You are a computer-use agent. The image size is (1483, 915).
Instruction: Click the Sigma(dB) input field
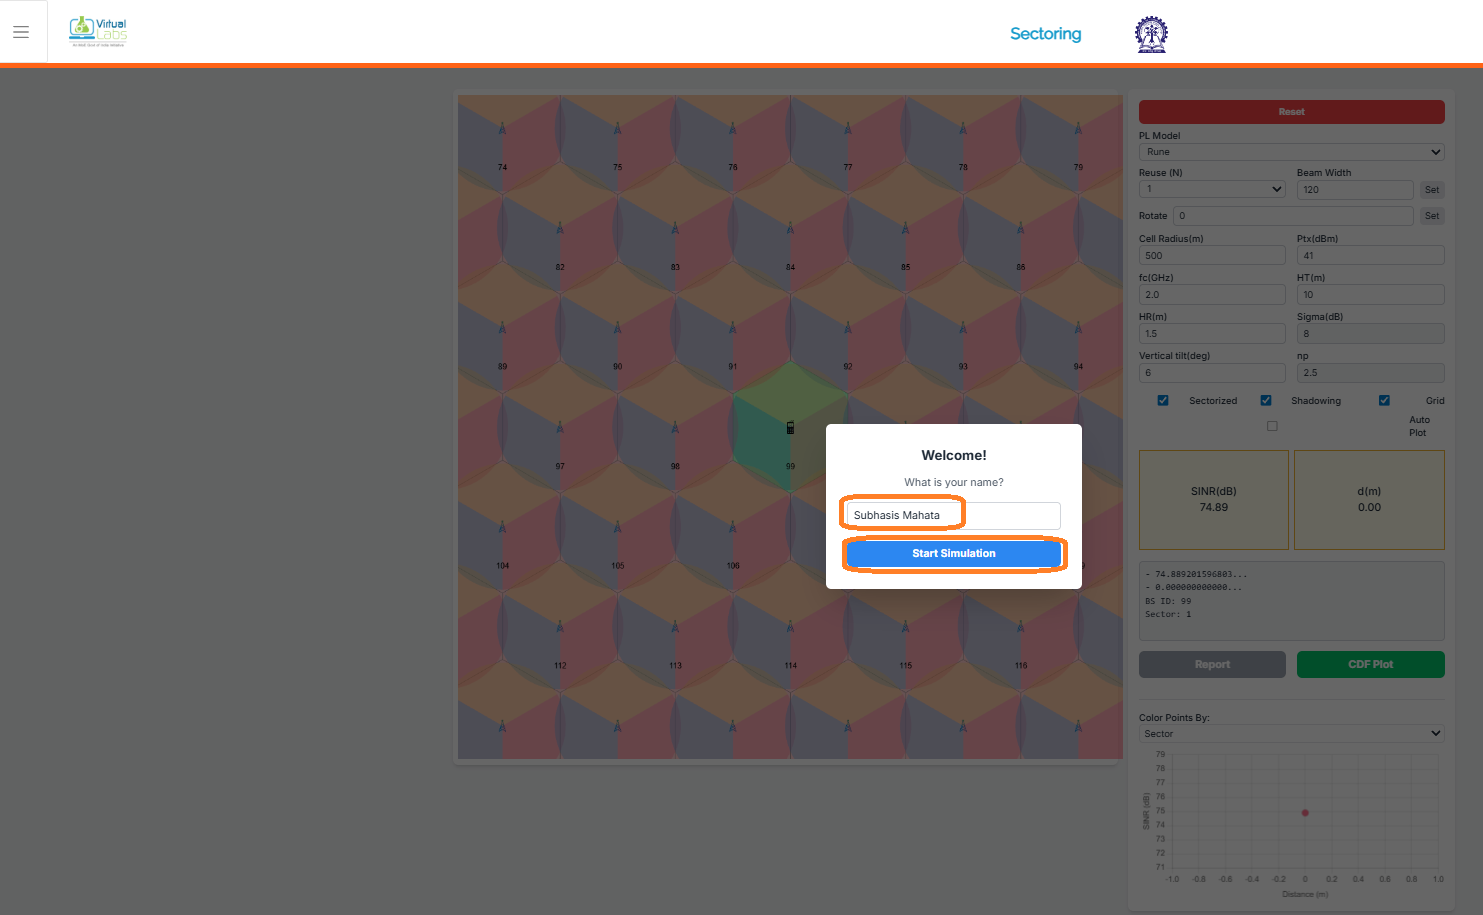[x=1370, y=334]
